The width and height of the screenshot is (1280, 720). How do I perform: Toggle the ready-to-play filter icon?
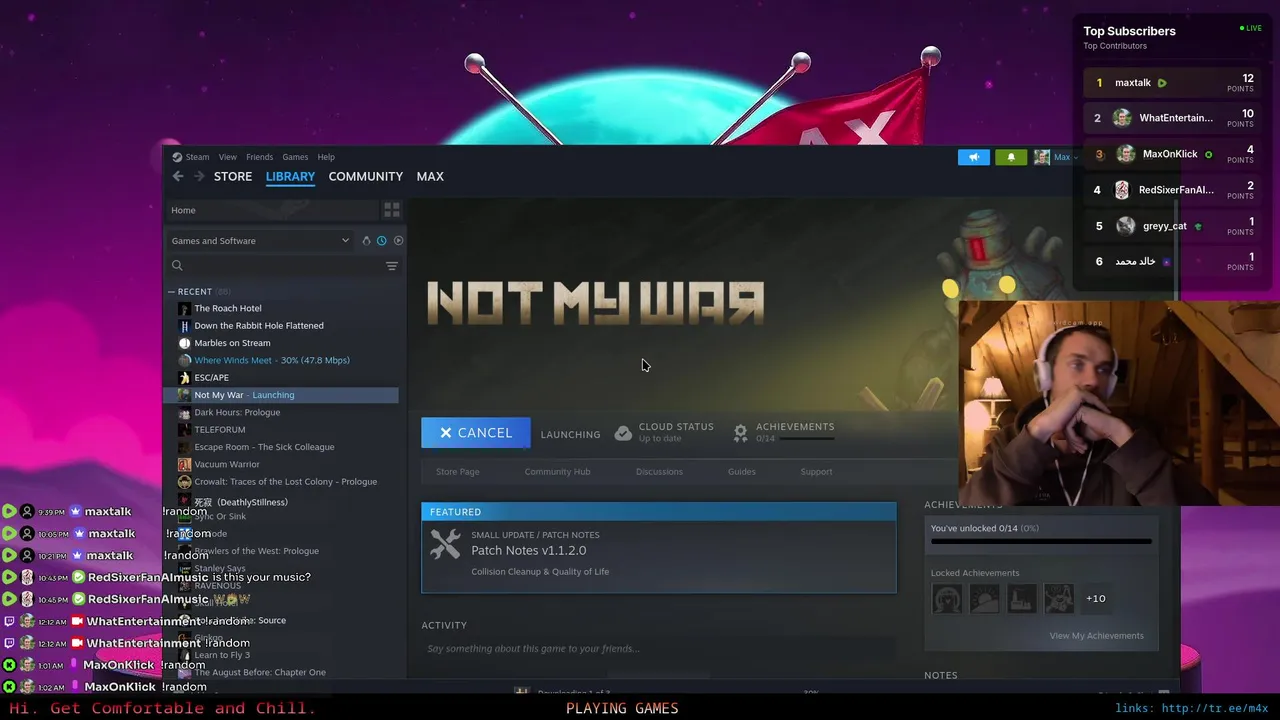(398, 240)
